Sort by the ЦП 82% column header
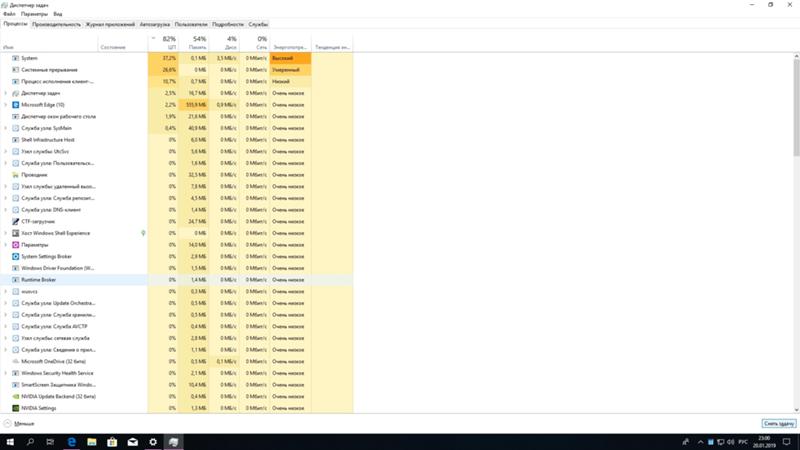The image size is (800, 450). click(x=163, y=43)
